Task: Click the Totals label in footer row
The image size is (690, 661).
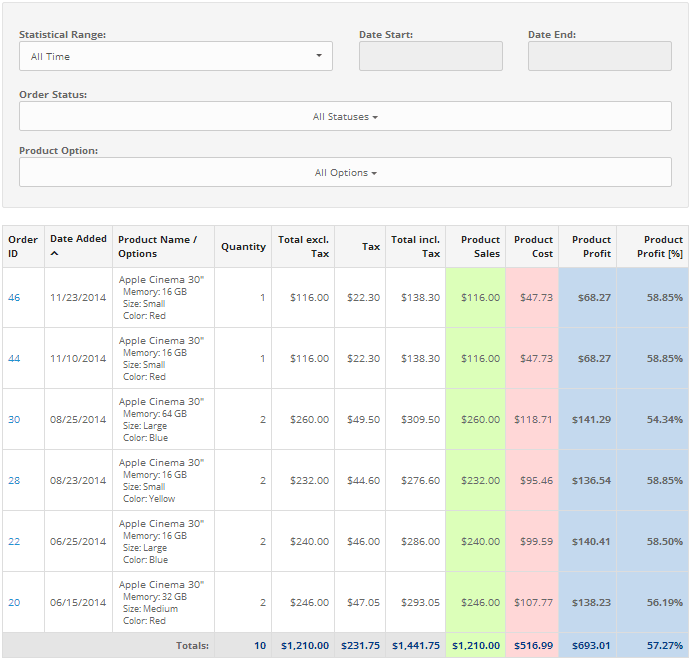Action: click(x=192, y=646)
